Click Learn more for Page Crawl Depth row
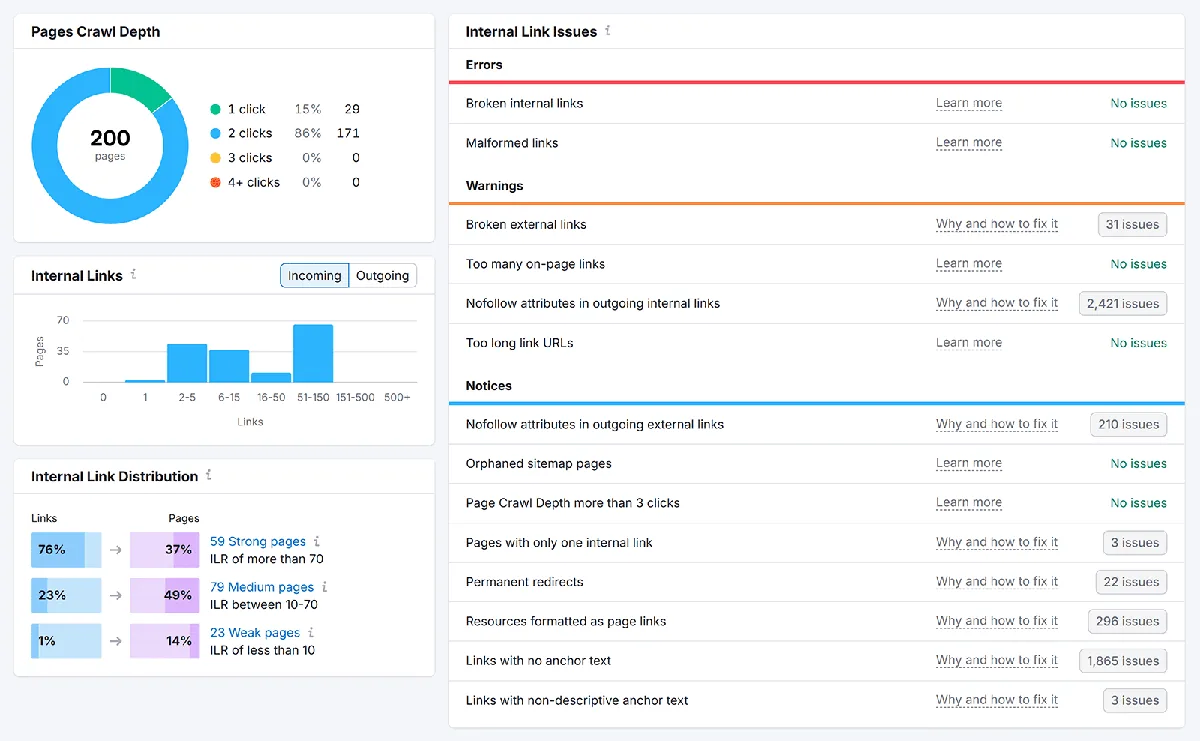 click(969, 503)
